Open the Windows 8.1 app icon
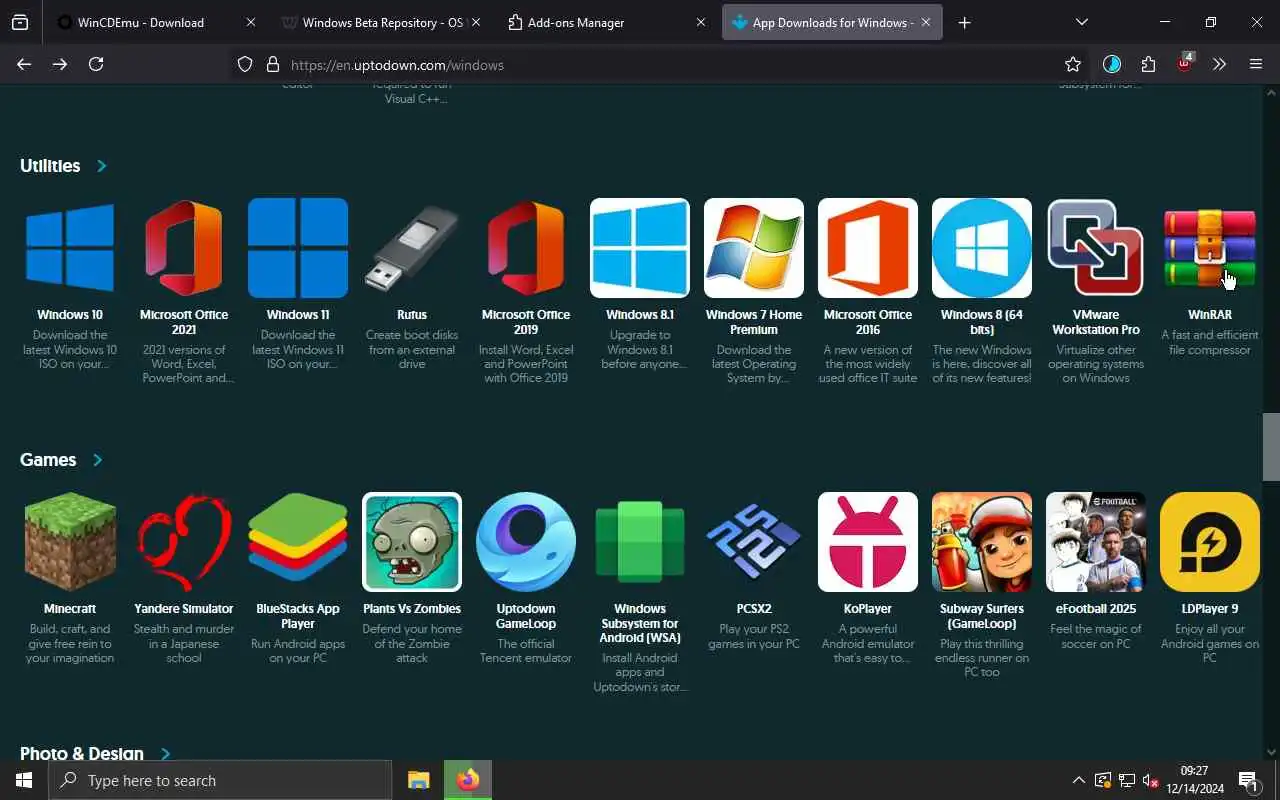Viewport: 1280px width, 800px height. coord(640,248)
